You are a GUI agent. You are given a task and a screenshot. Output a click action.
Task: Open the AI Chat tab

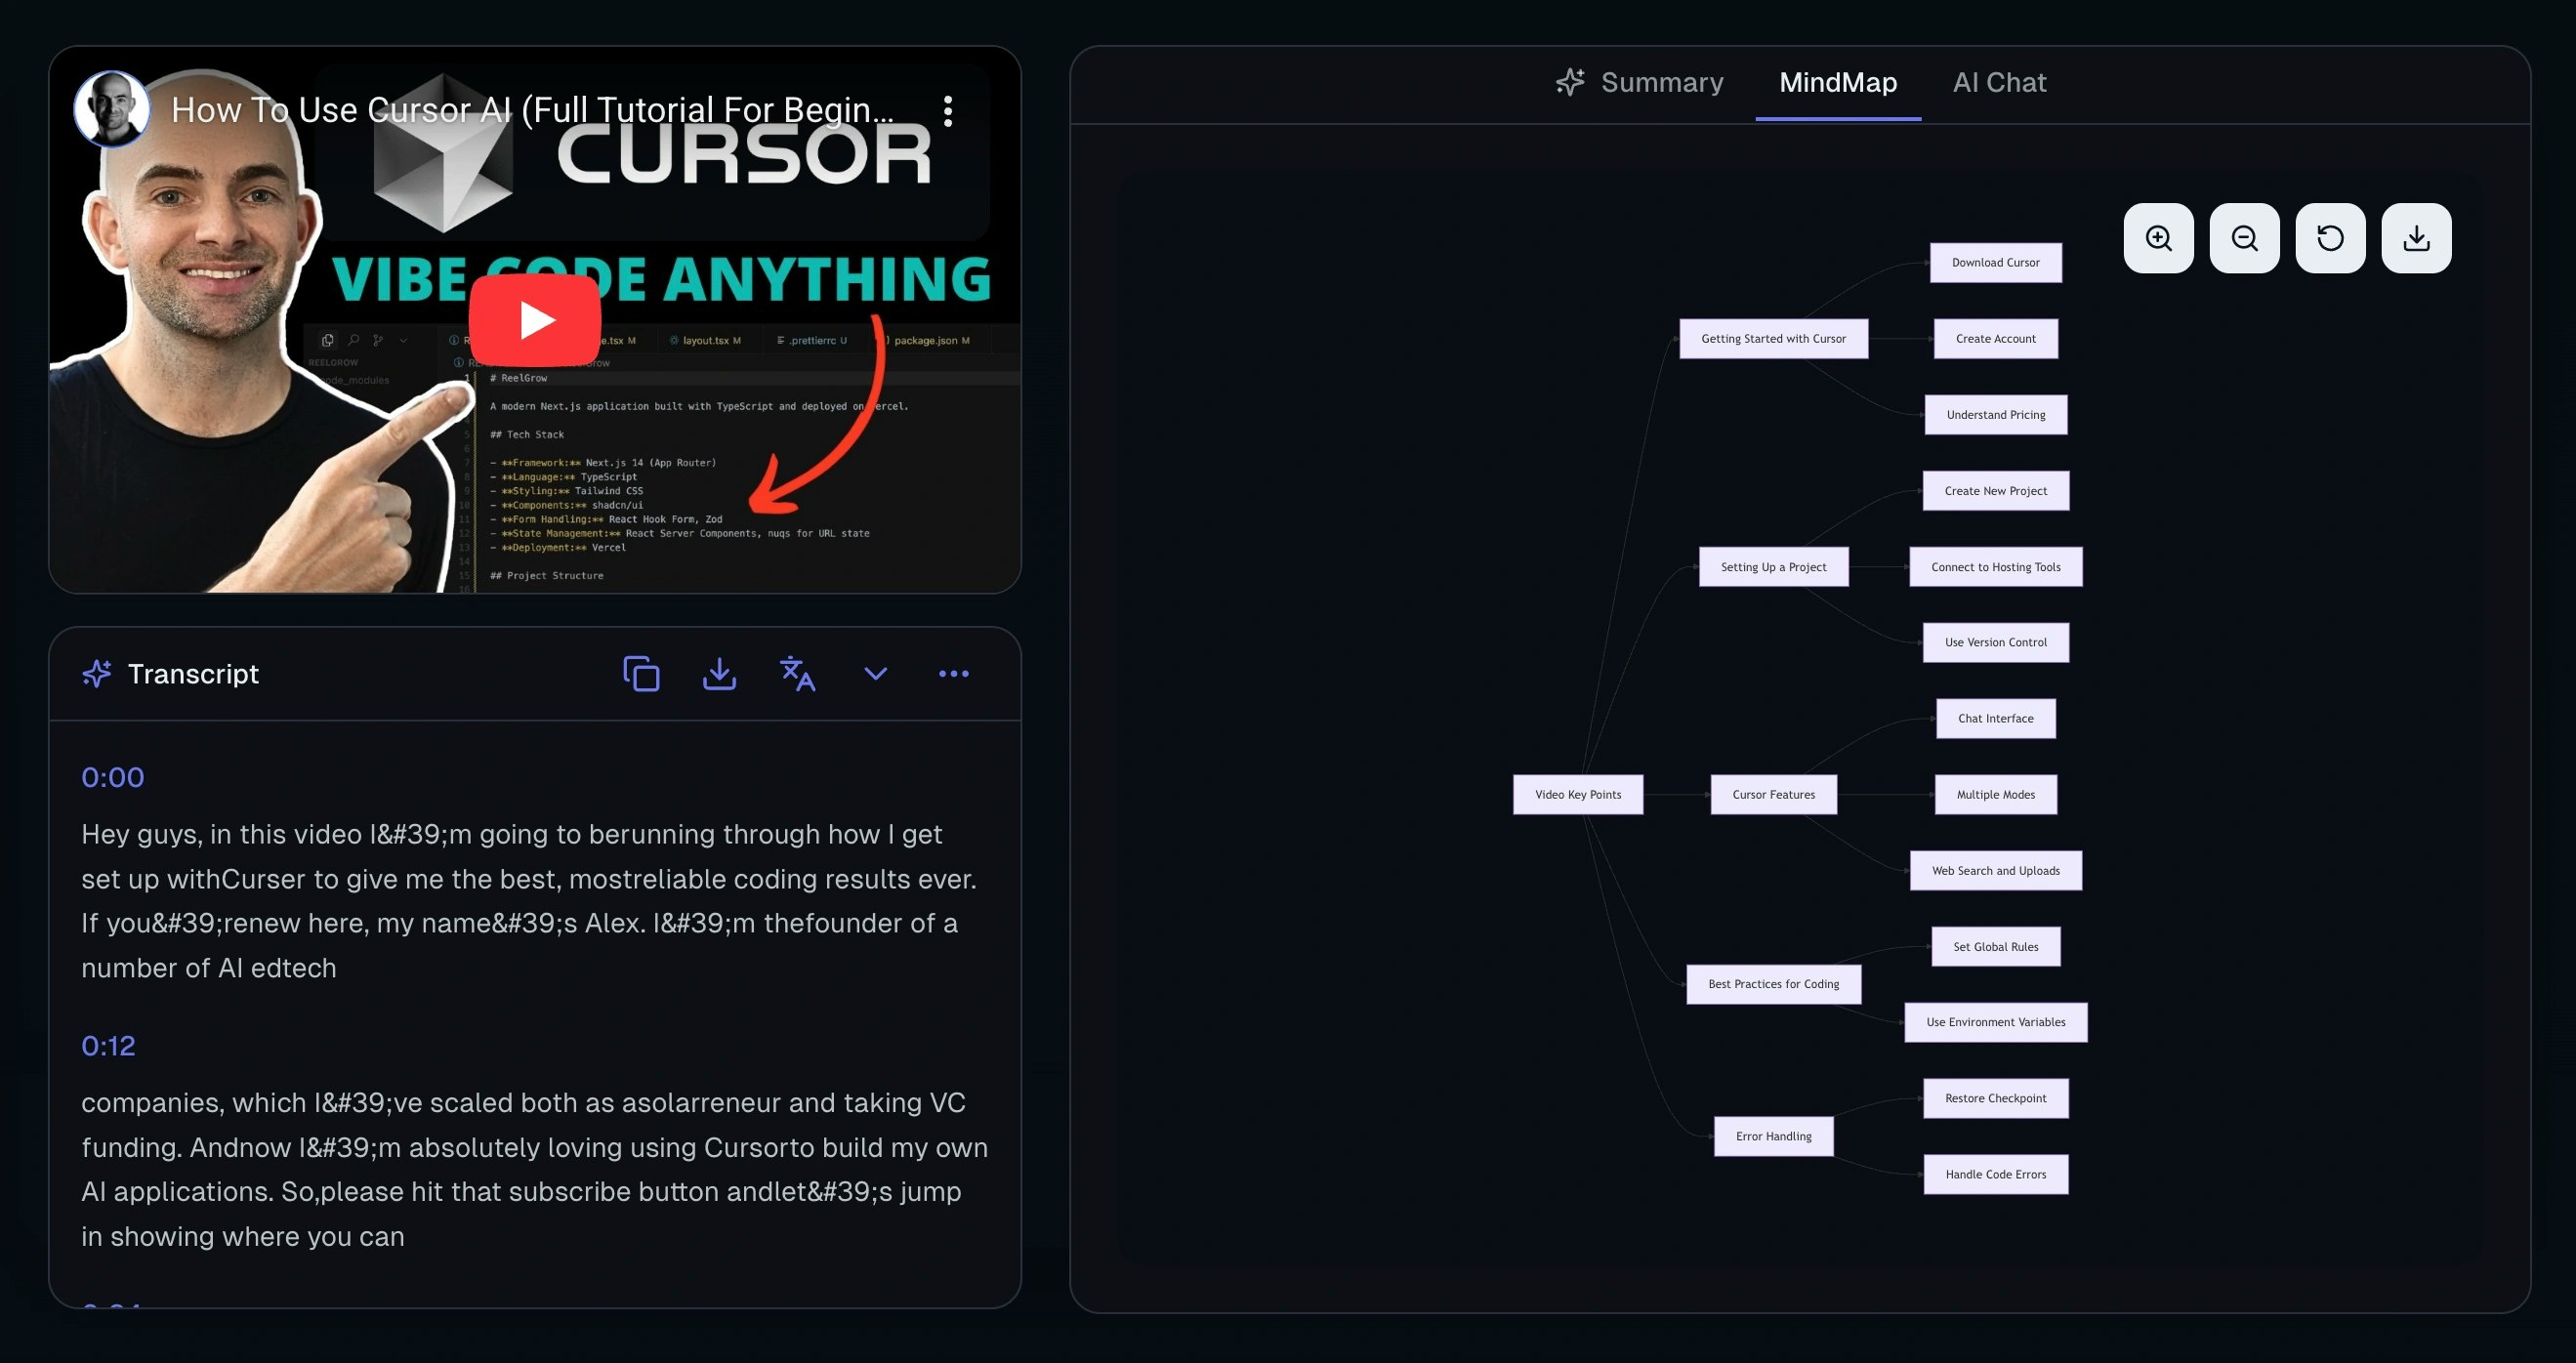(x=1999, y=82)
